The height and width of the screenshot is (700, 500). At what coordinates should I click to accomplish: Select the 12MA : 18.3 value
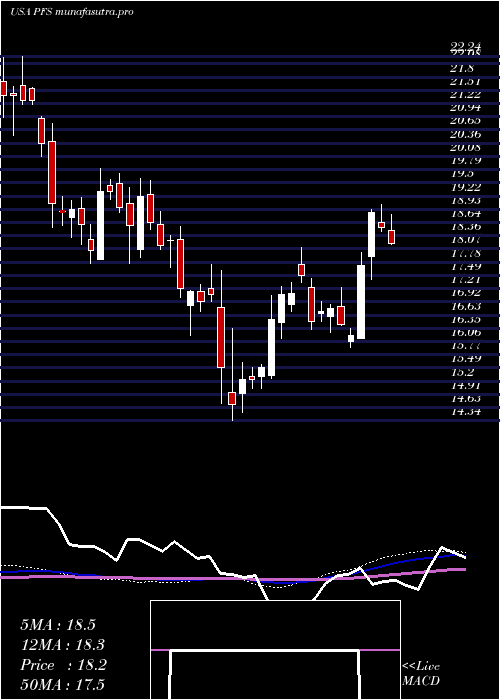click(63, 645)
